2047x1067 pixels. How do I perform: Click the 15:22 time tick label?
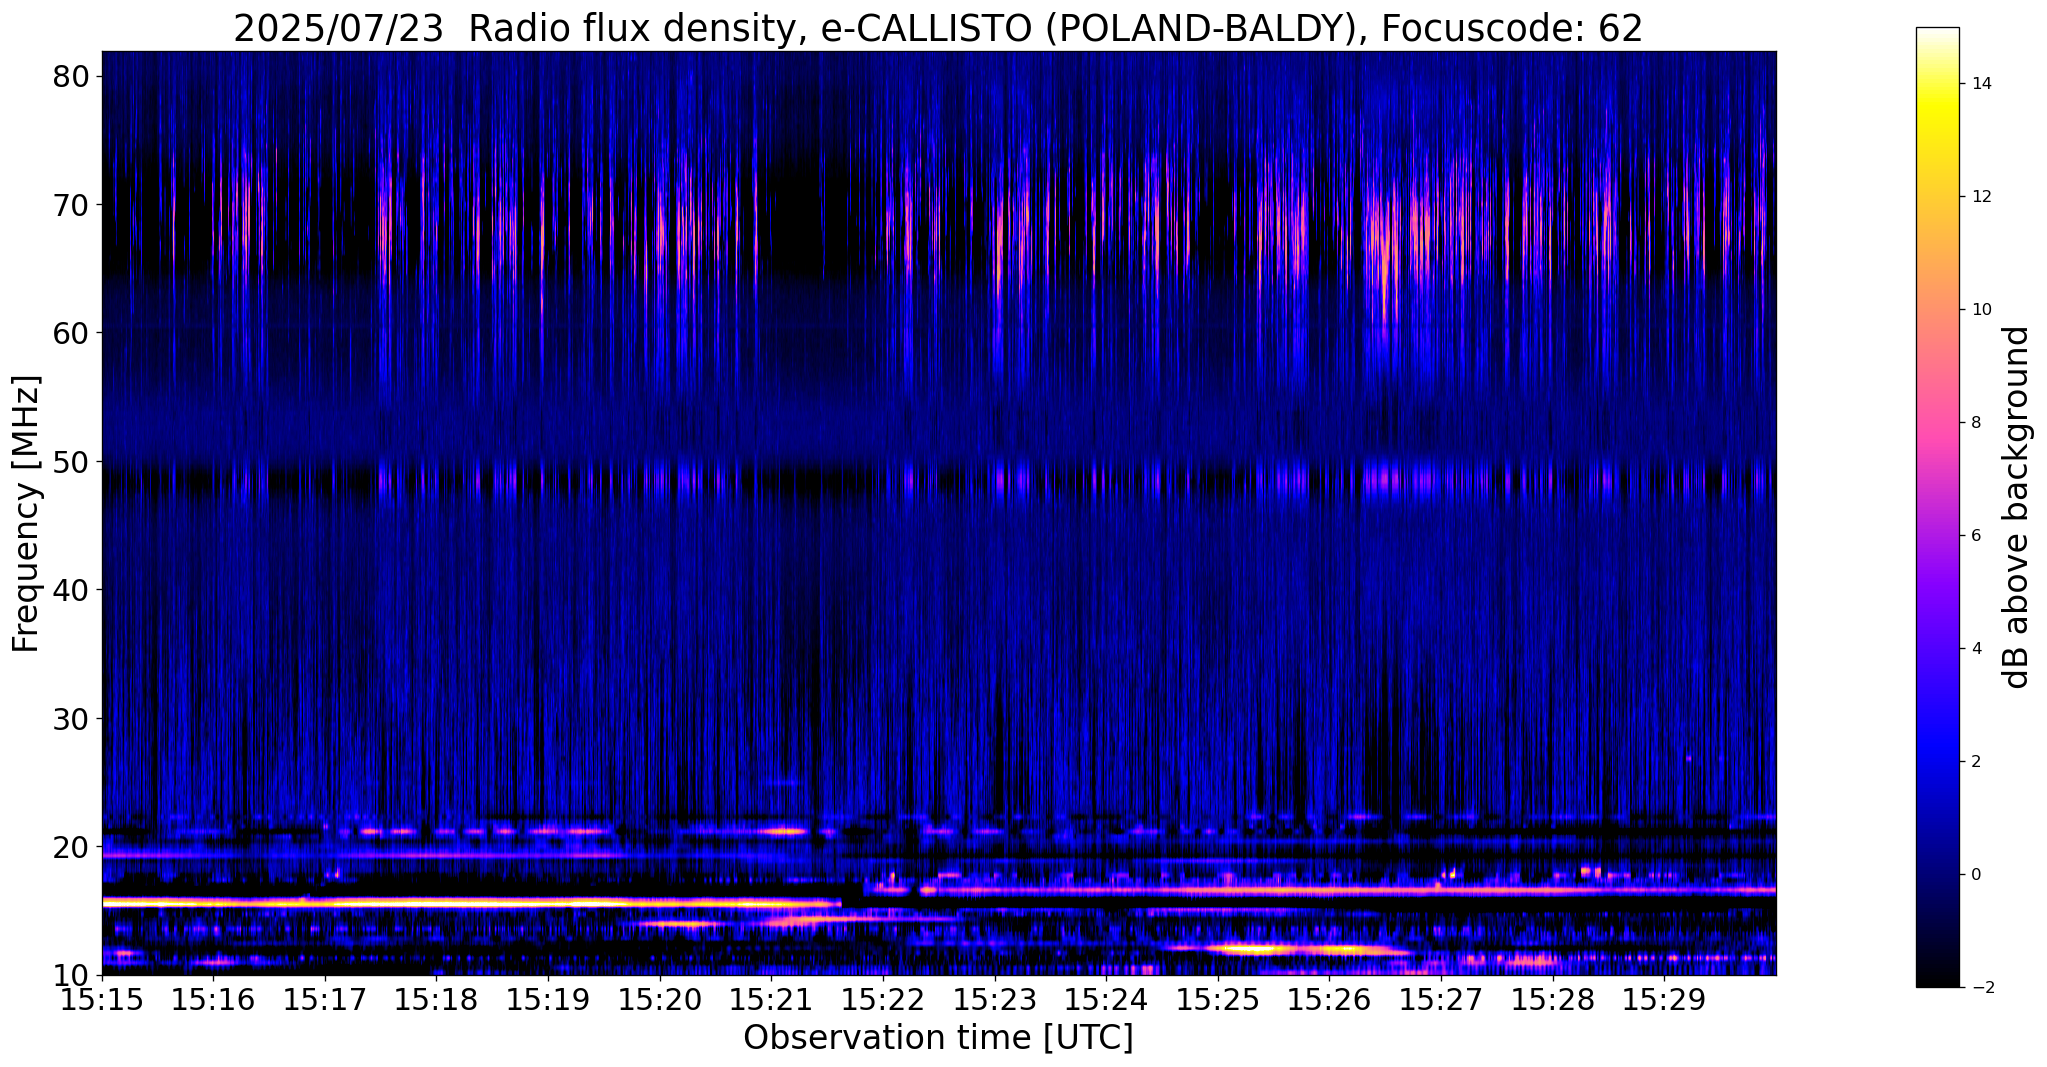click(883, 1000)
